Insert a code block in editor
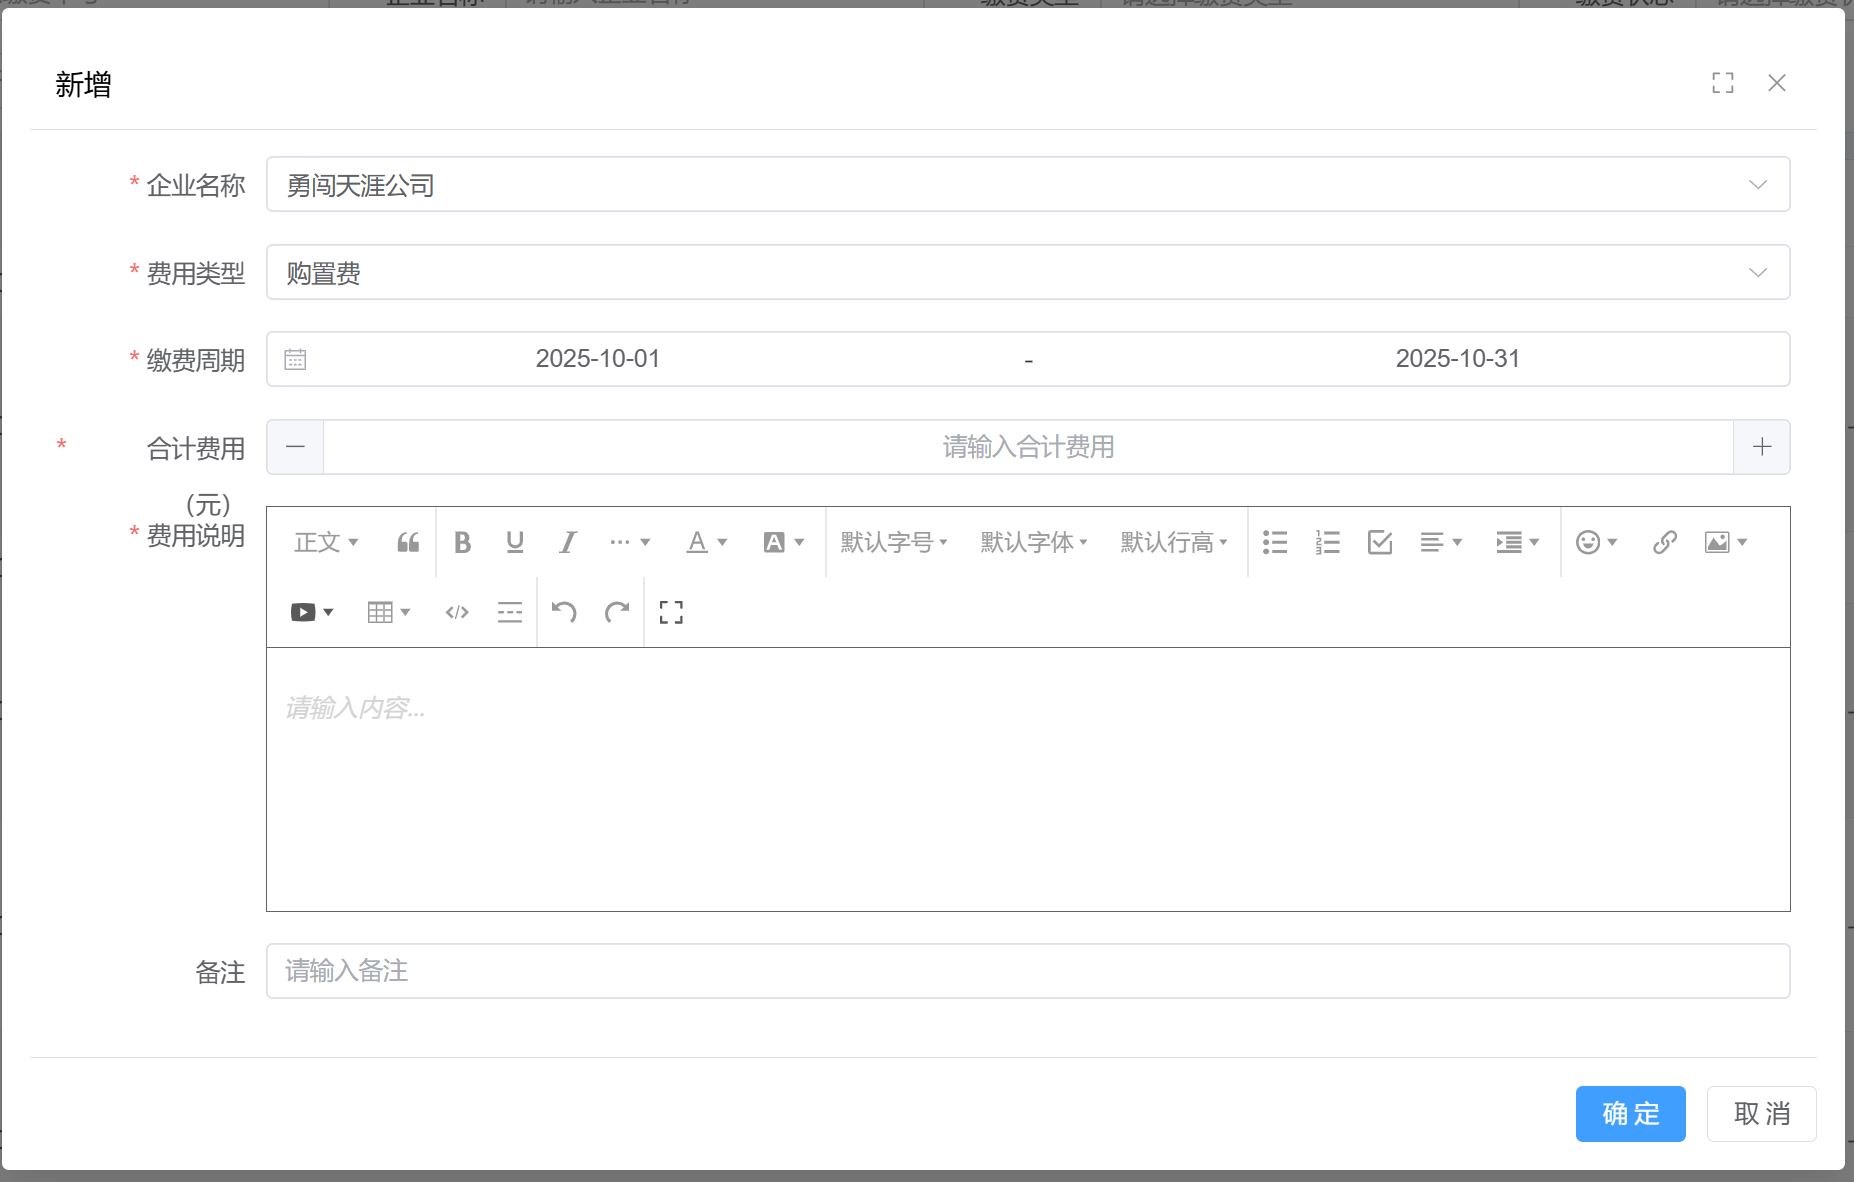The height and width of the screenshot is (1182, 1854). click(x=457, y=612)
